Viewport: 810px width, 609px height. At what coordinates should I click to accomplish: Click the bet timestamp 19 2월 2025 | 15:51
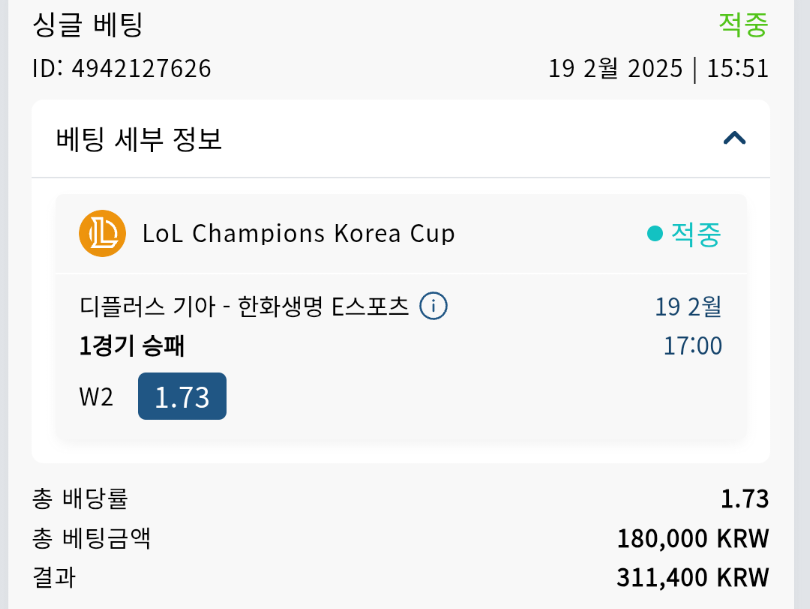pos(658,69)
